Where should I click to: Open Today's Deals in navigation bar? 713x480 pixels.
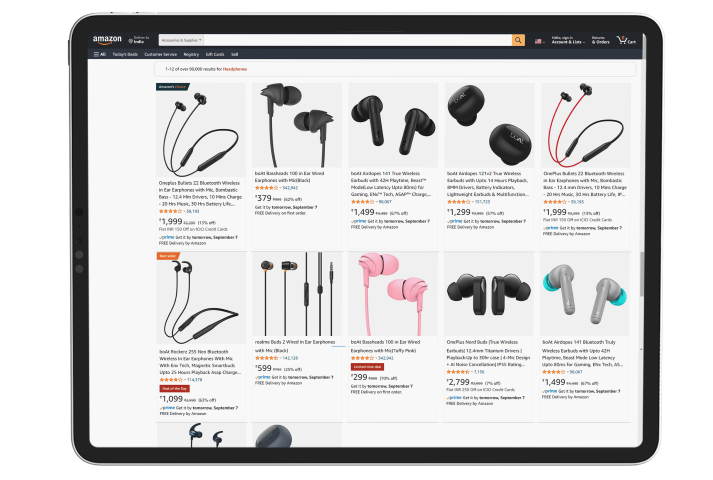[x=125, y=55]
